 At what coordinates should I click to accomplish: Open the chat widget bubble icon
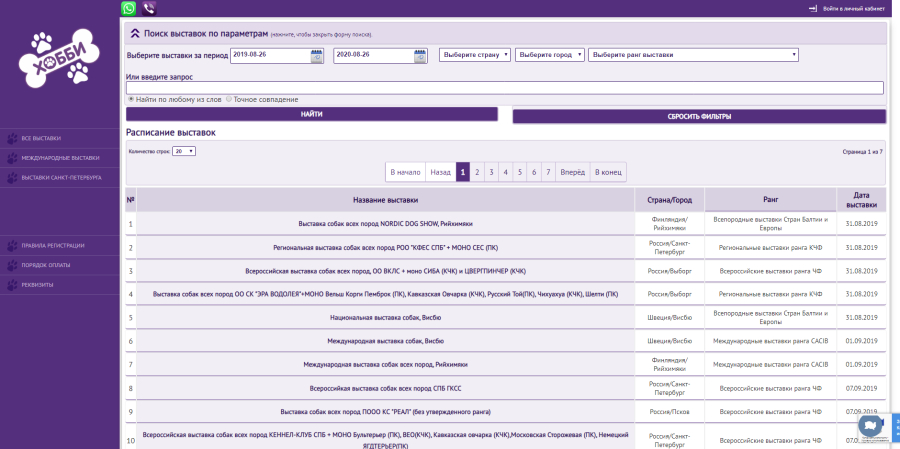coord(870,425)
